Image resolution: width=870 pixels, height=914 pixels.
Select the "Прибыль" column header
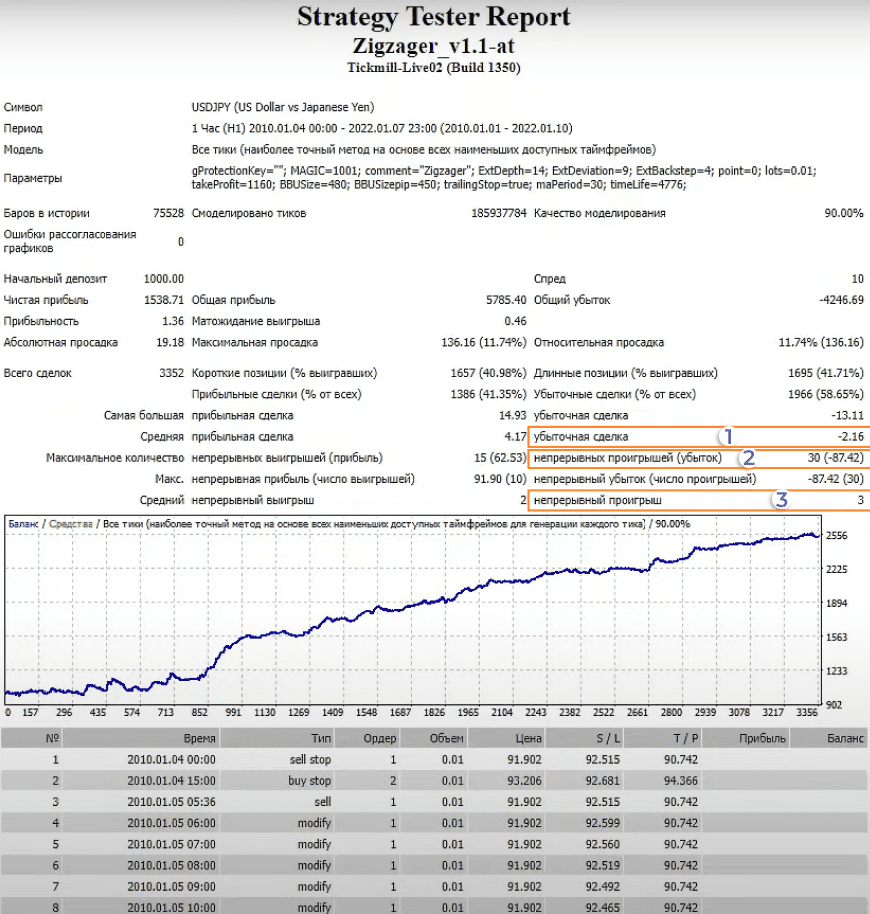tap(763, 738)
